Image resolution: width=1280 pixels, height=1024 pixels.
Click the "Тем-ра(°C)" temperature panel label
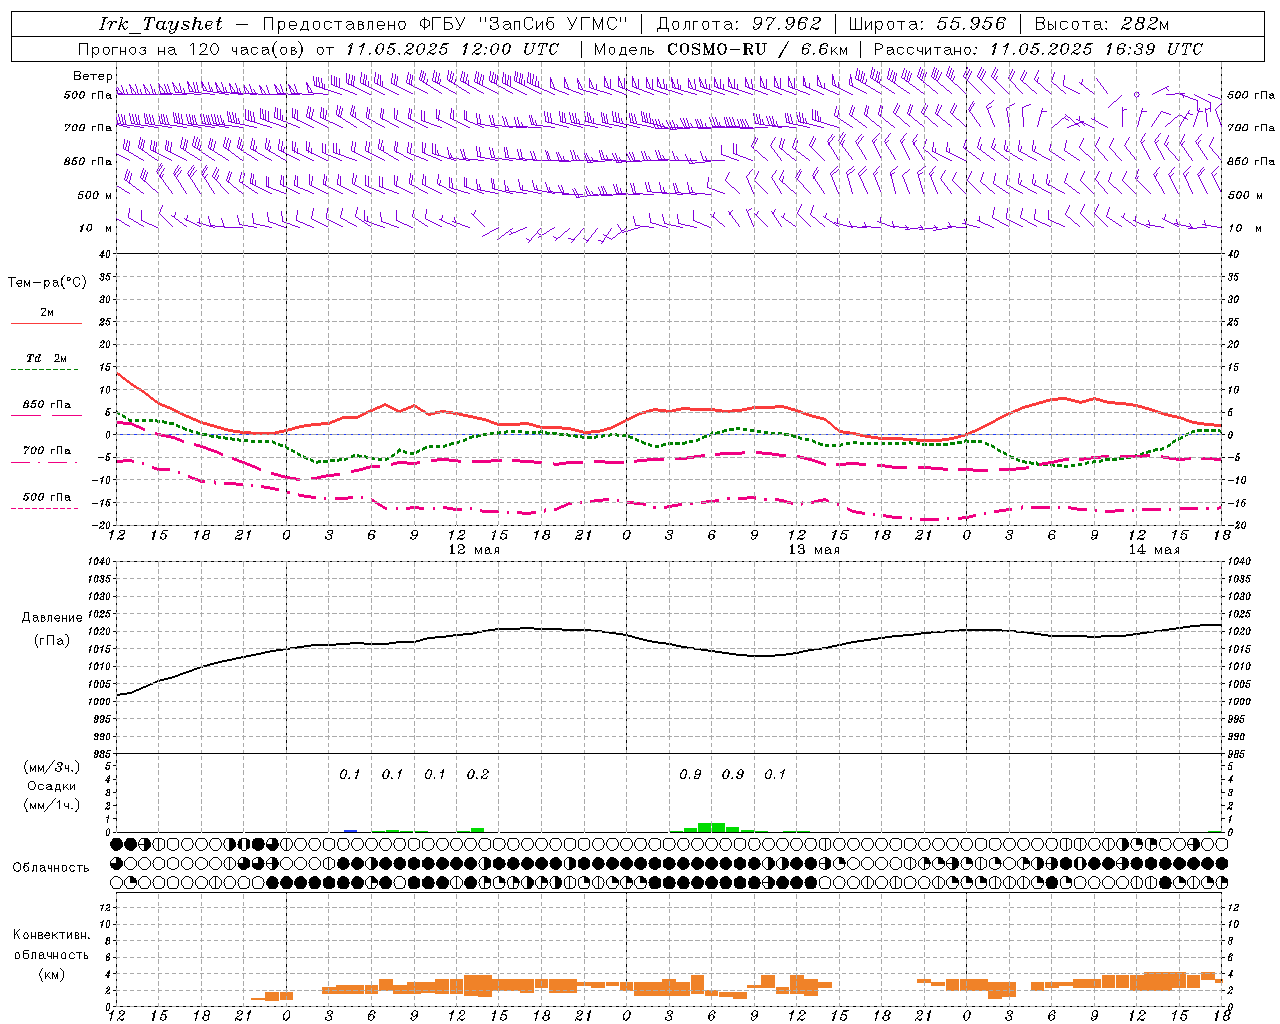[47, 282]
